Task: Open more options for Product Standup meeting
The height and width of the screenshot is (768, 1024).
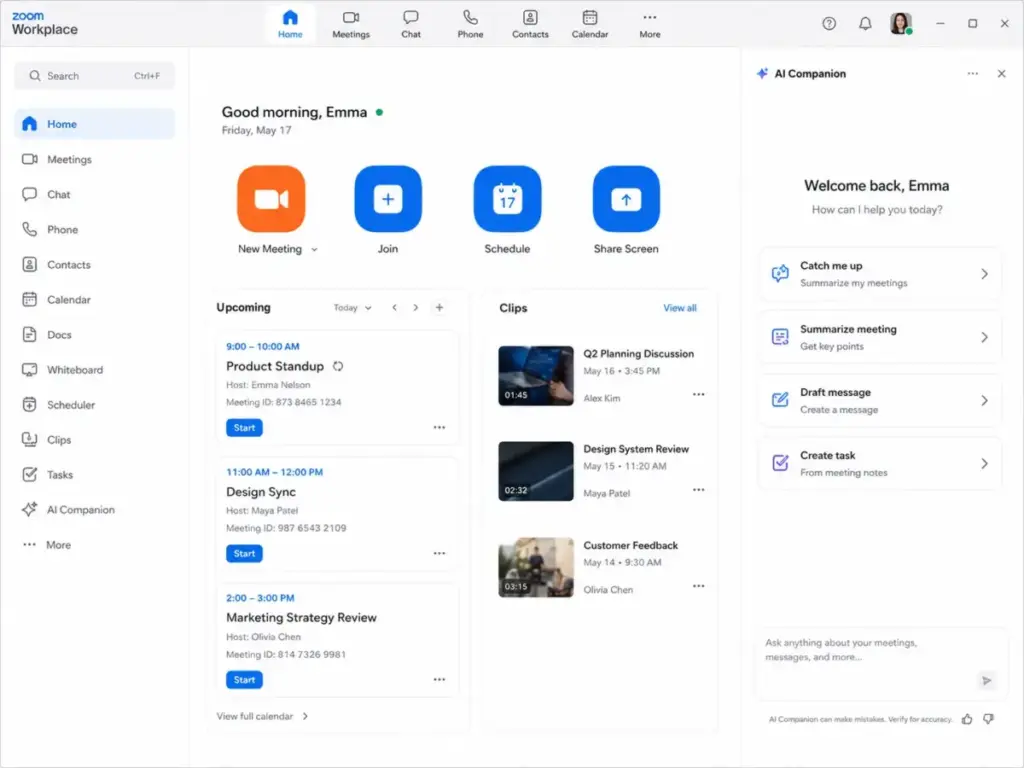Action: tap(440, 427)
